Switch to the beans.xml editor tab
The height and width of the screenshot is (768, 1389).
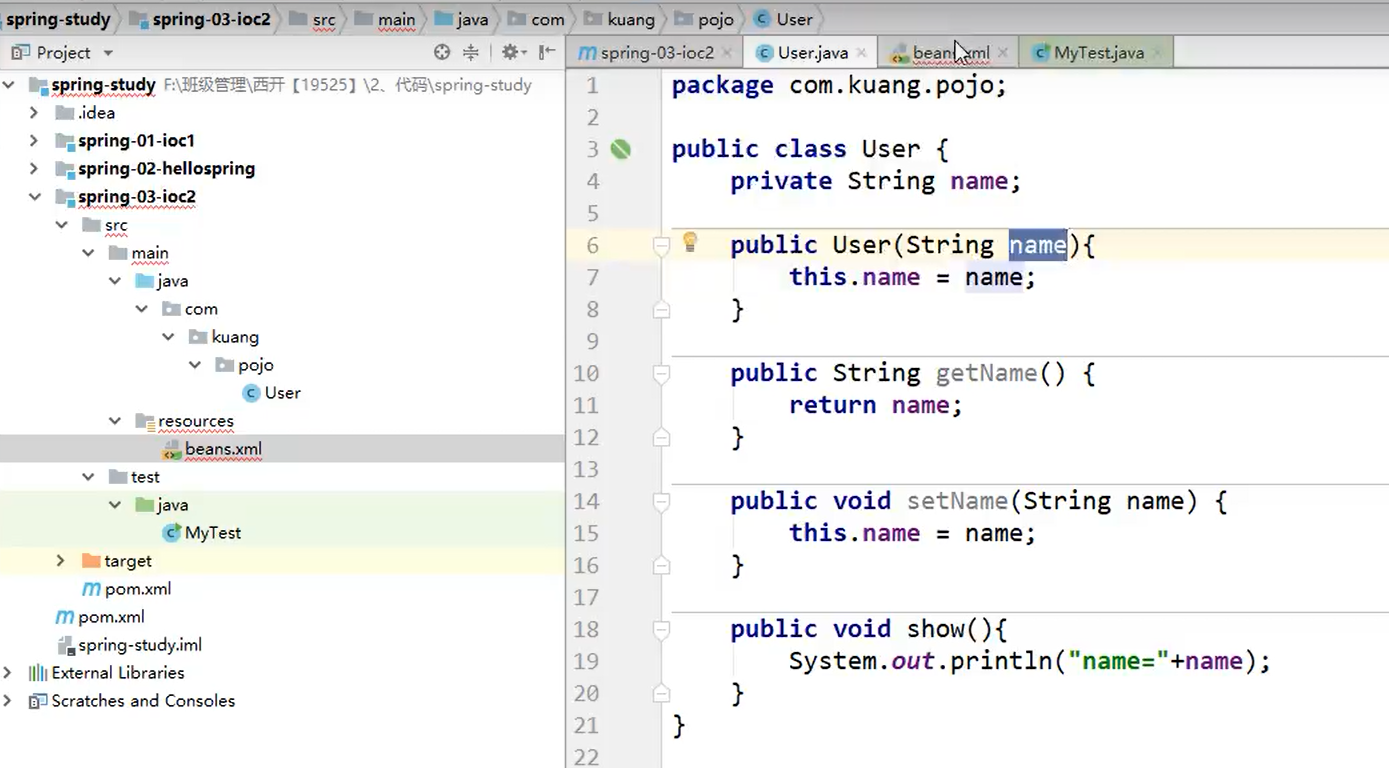point(950,52)
